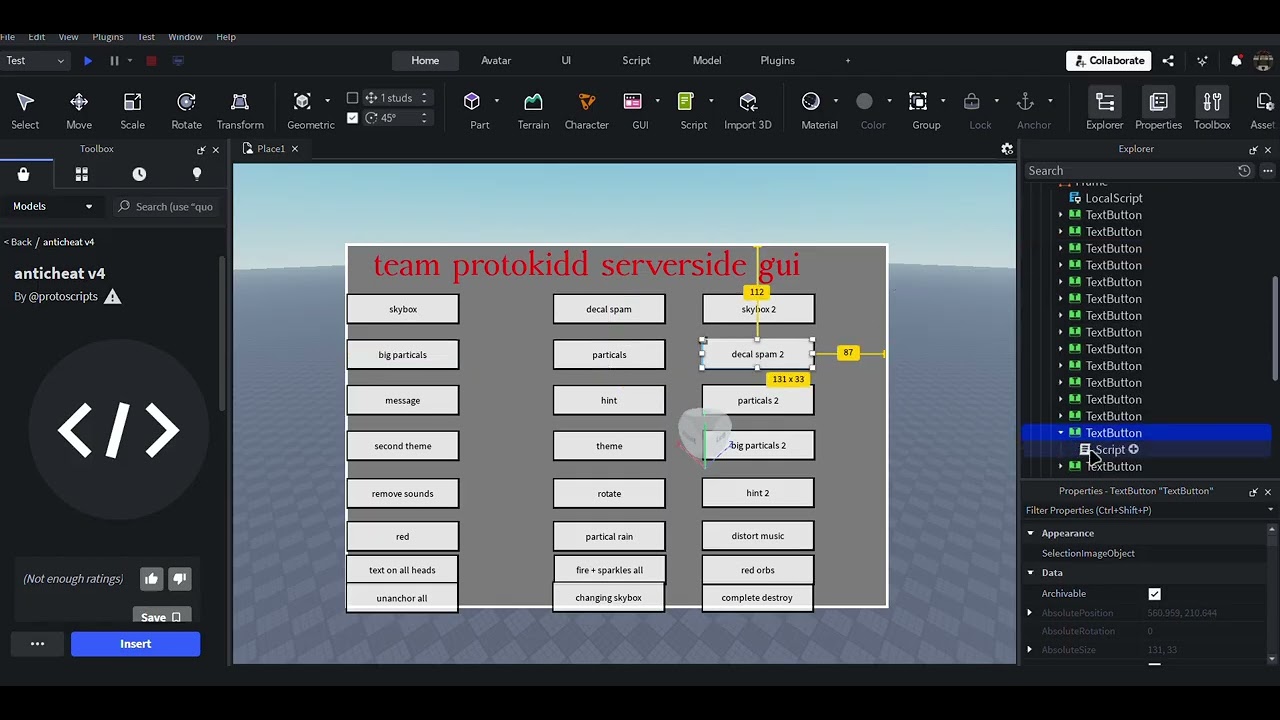Screen dimensions: 1280x720
Task: Start the playtest with the blue play button
Action: pyautogui.click(x=88, y=61)
